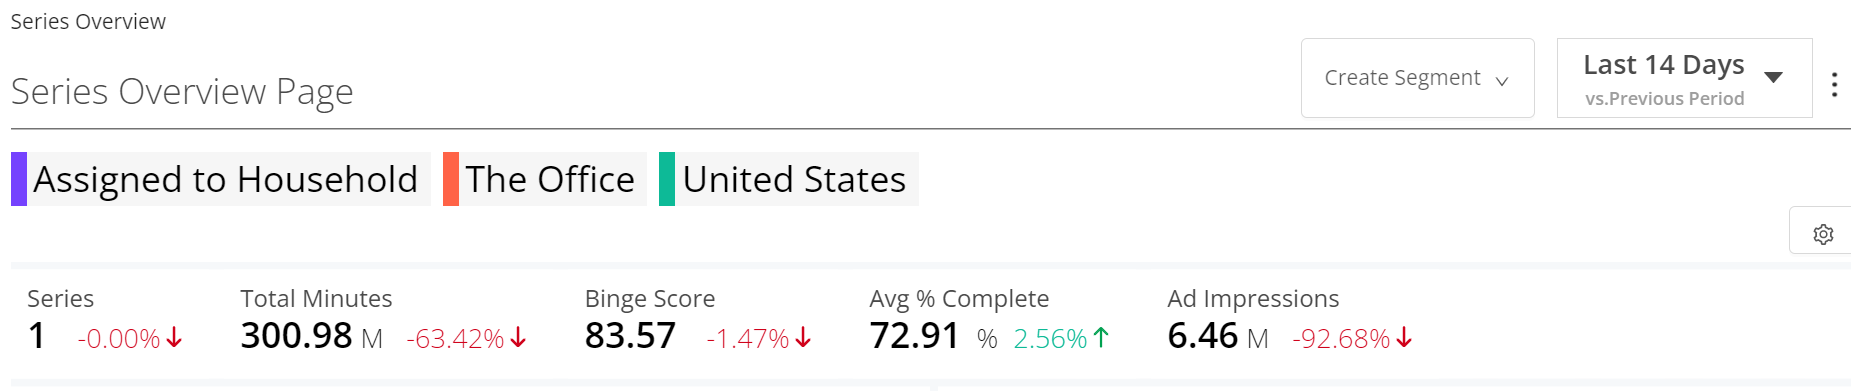Screen dimensions: 1851x391
Task: Select the Assigned to Household filter tag
Action: tap(221, 179)
